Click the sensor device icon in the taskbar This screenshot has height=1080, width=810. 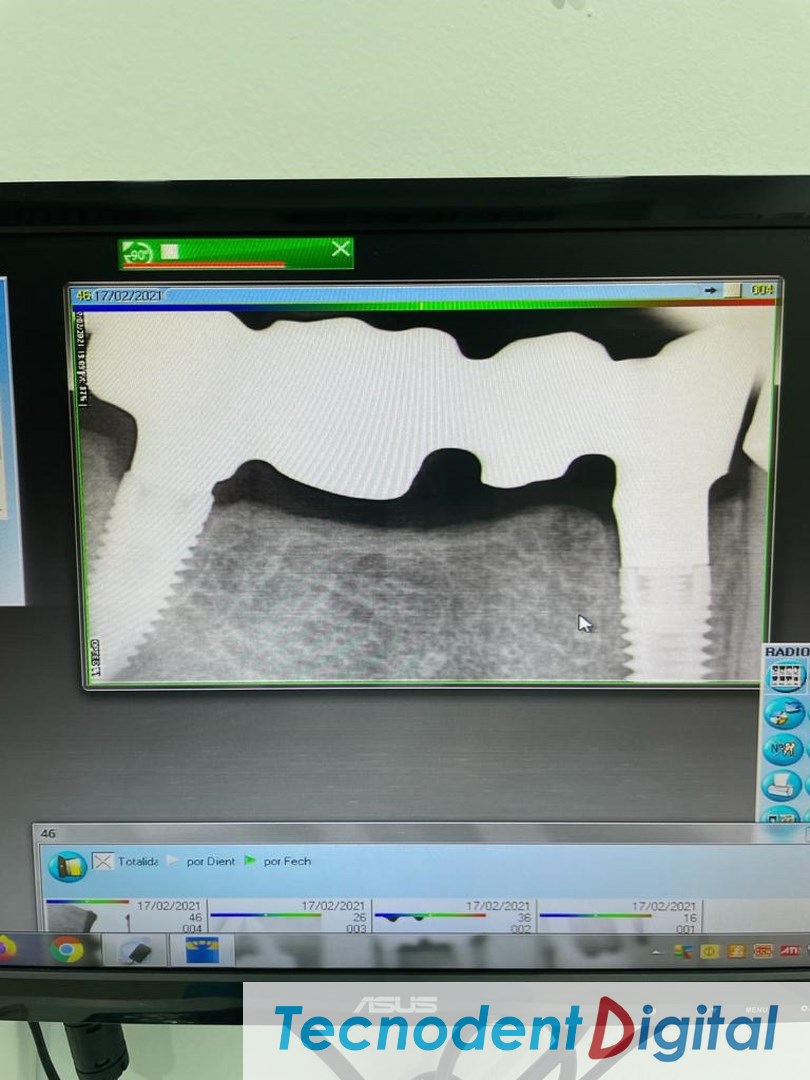tap(134, 951)
